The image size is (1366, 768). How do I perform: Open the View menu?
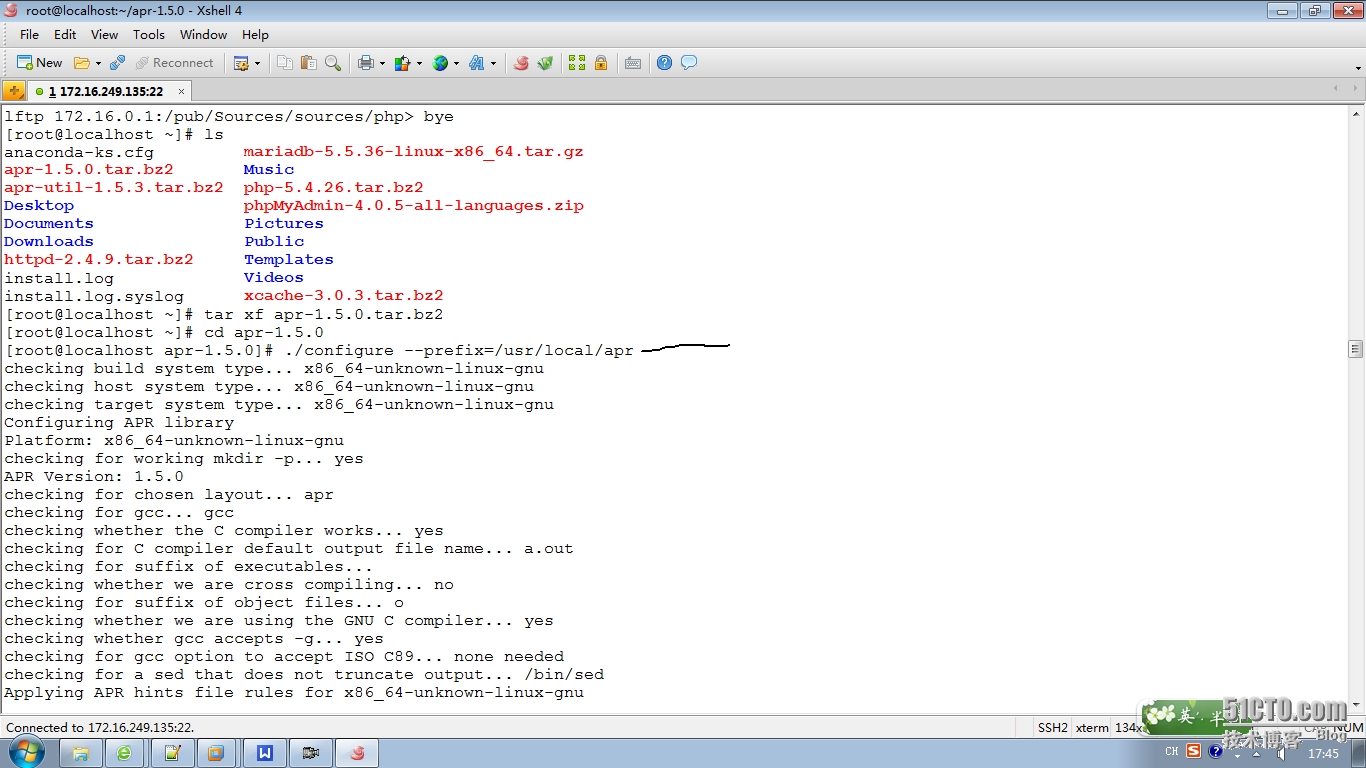click(105, 34)
